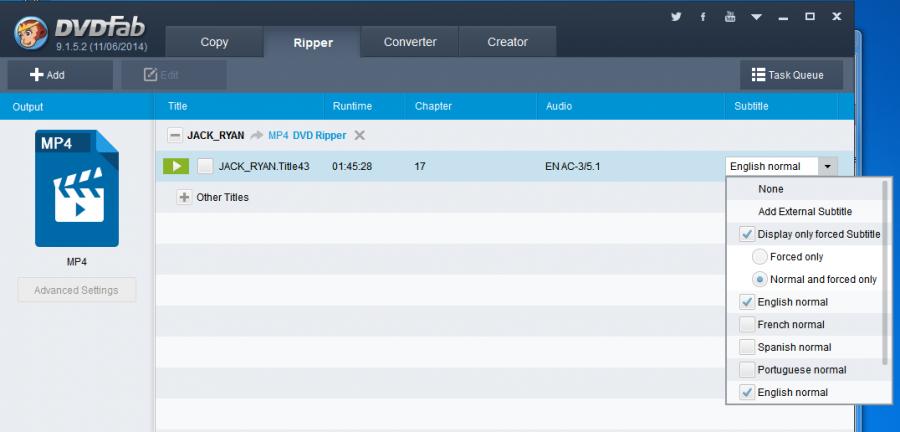Image resolution: width=900 pixels, height=432 pixels.
Task: Click the JACK_RYAN disc name
Action: point(215,136)
